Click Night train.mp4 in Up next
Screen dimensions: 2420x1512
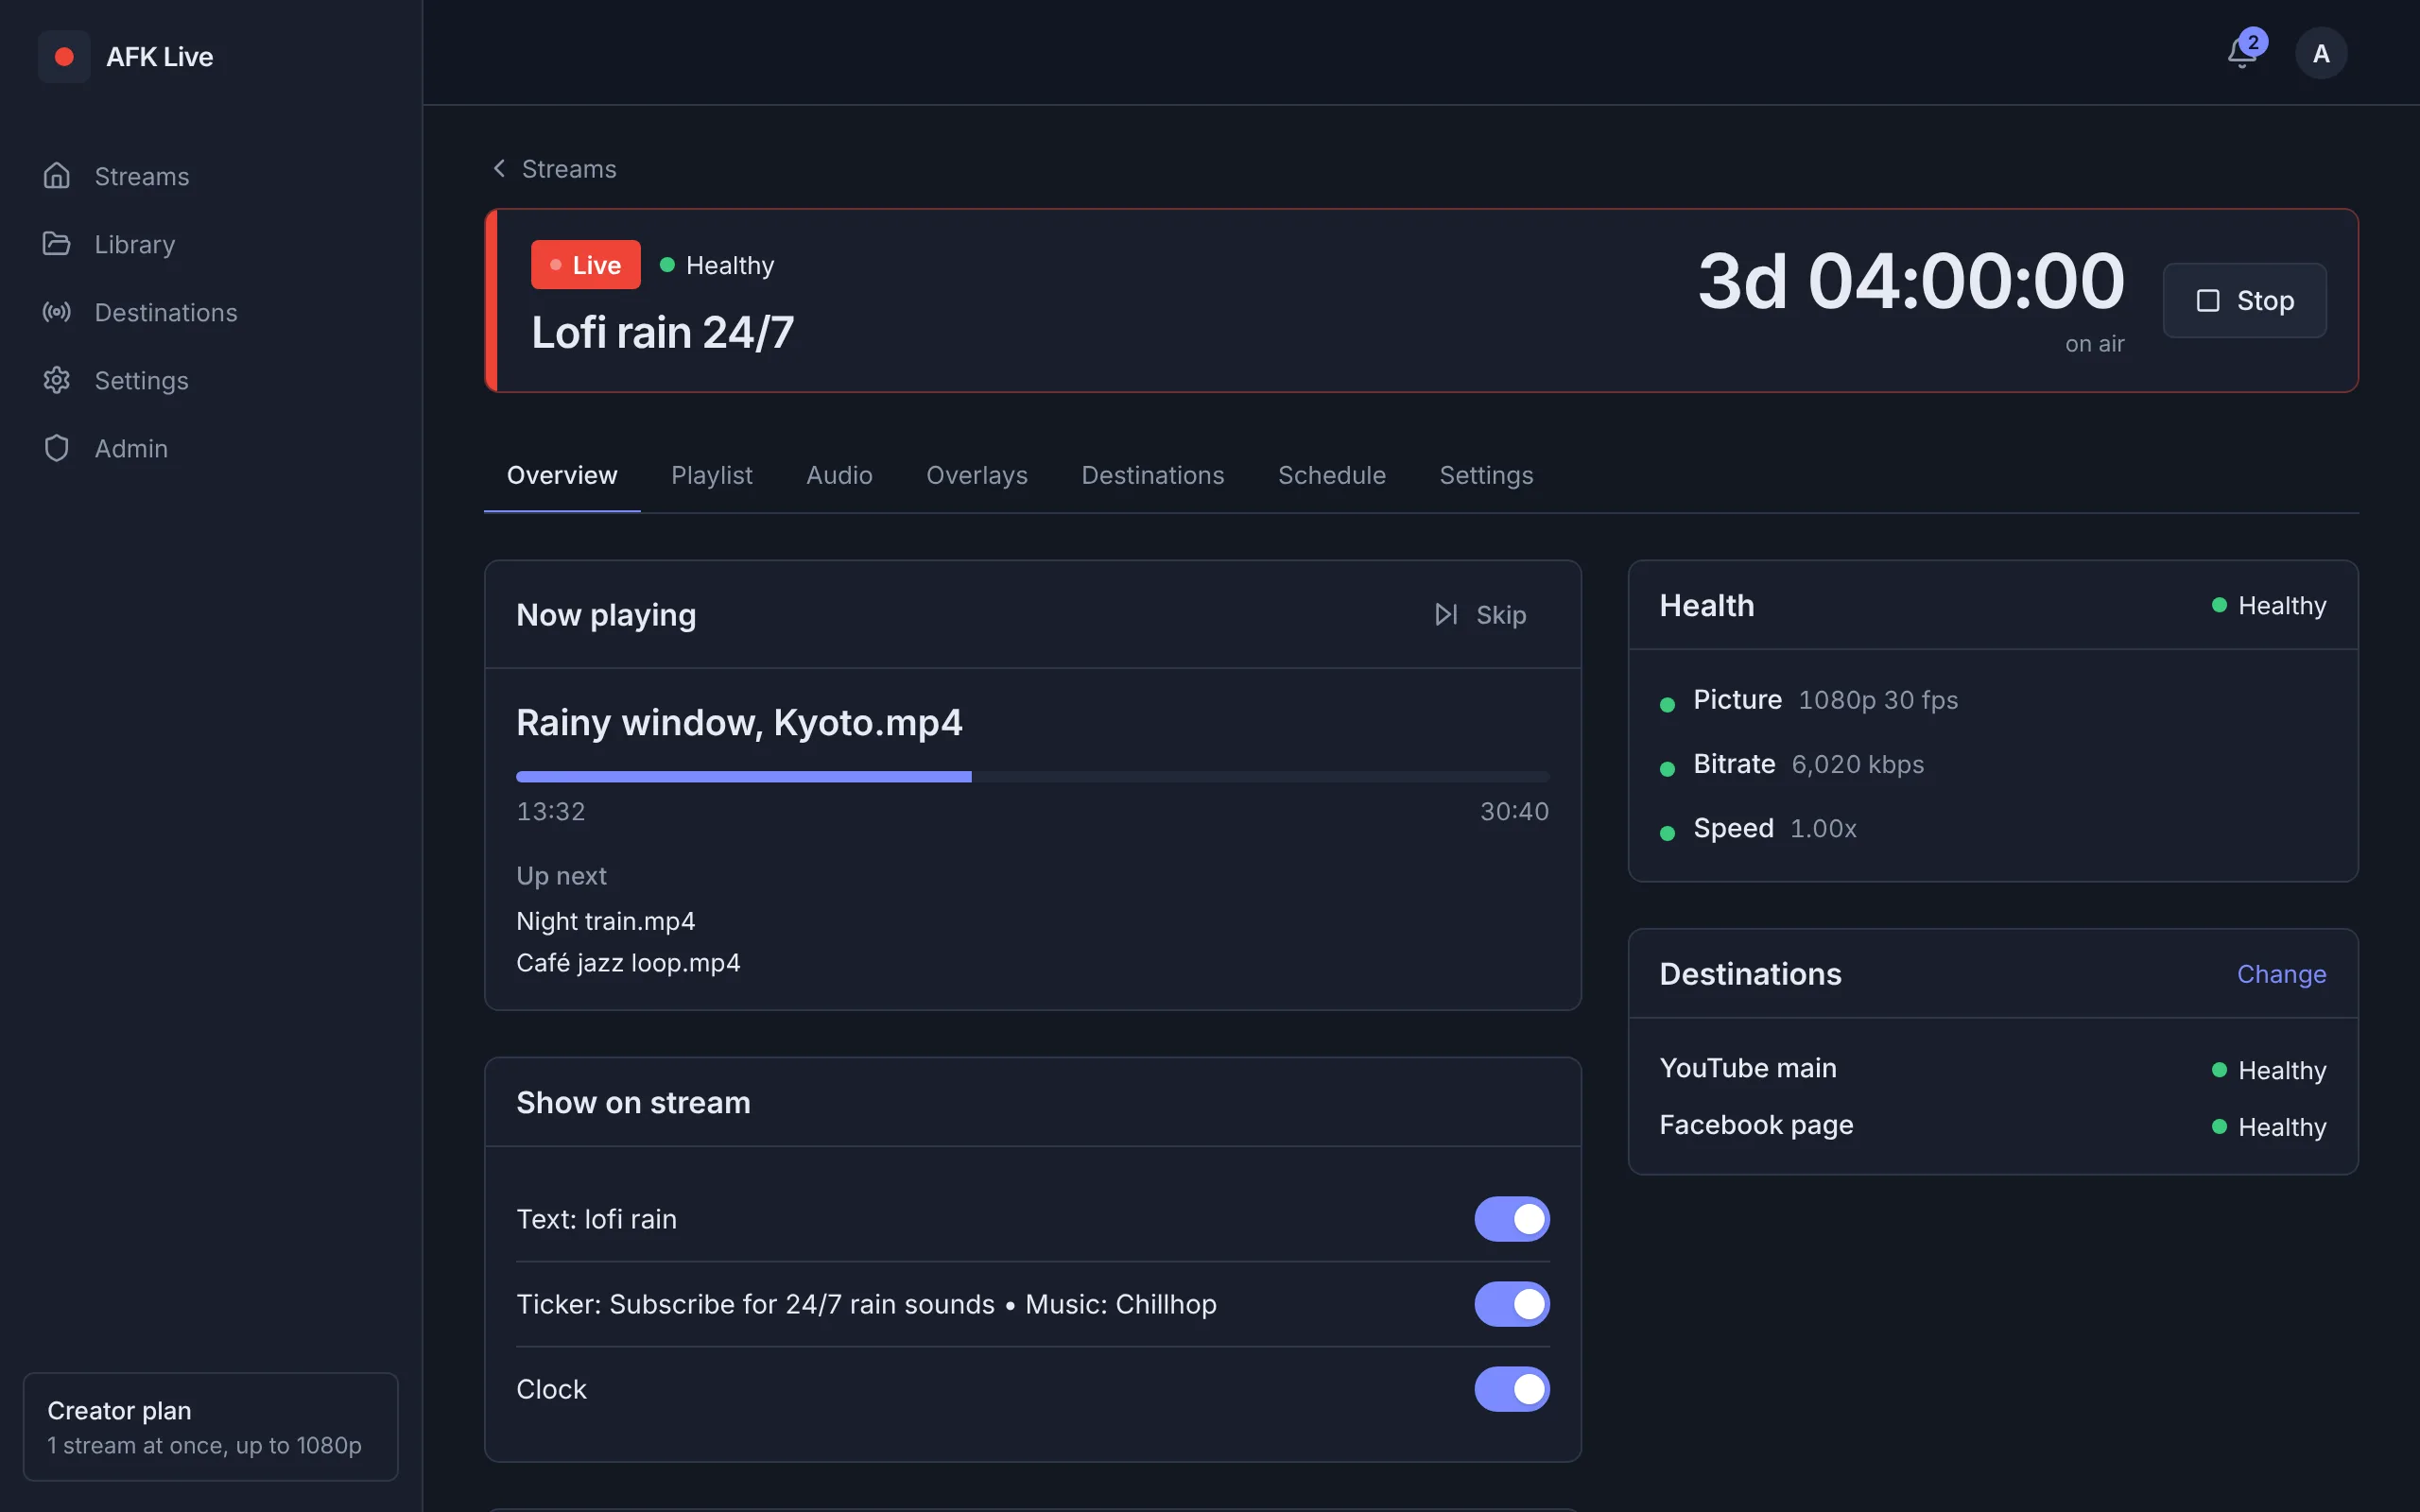[x=605, y=921]
